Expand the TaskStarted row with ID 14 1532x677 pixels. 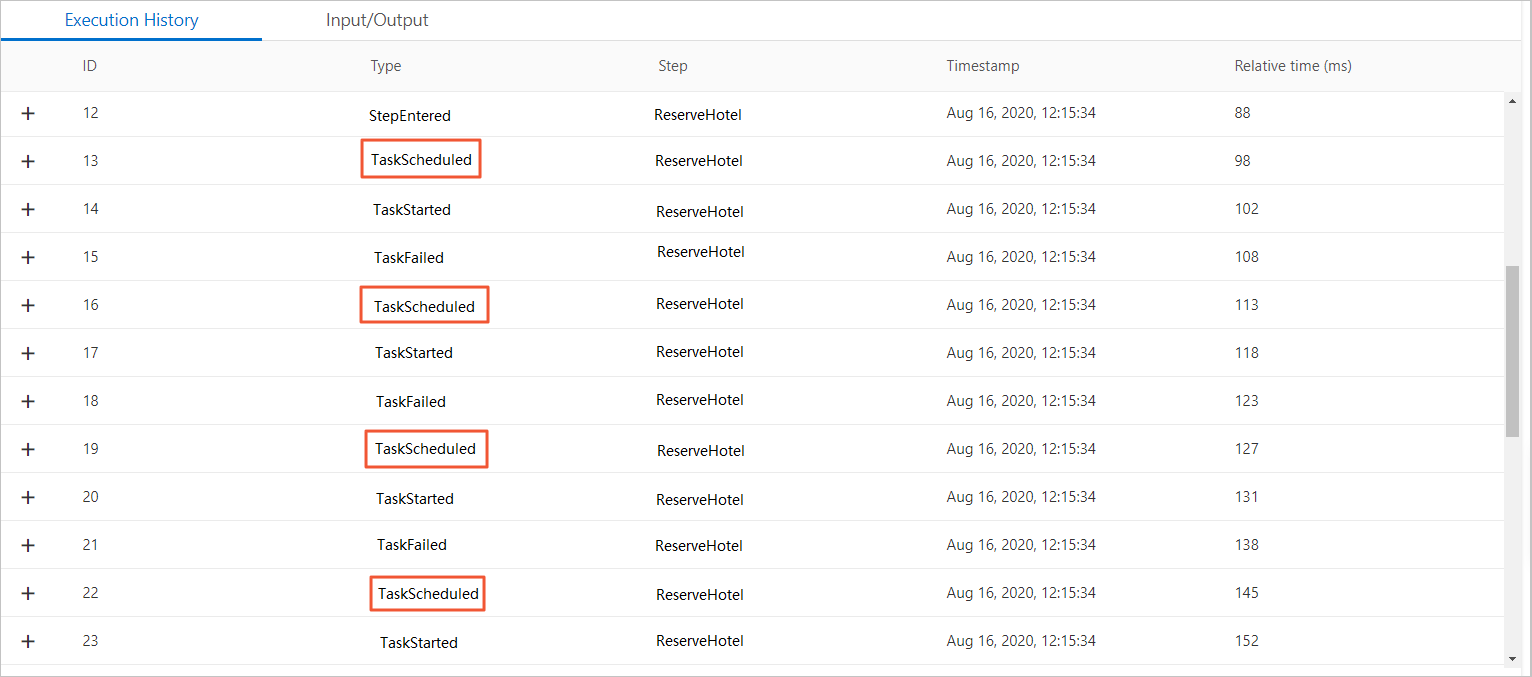(28, 209)
